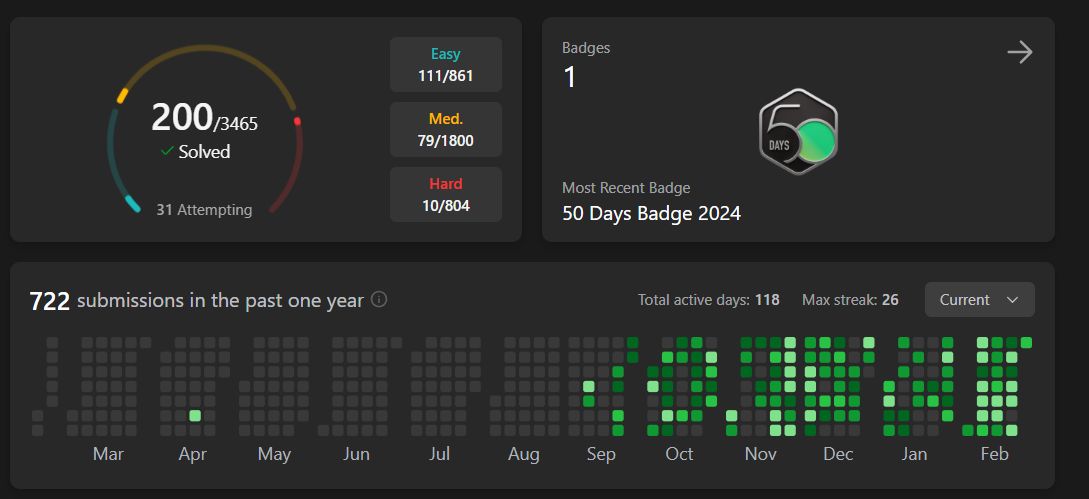Open the Current year dropdown
Screen dimensions: 1089x499
click(979, 300)
